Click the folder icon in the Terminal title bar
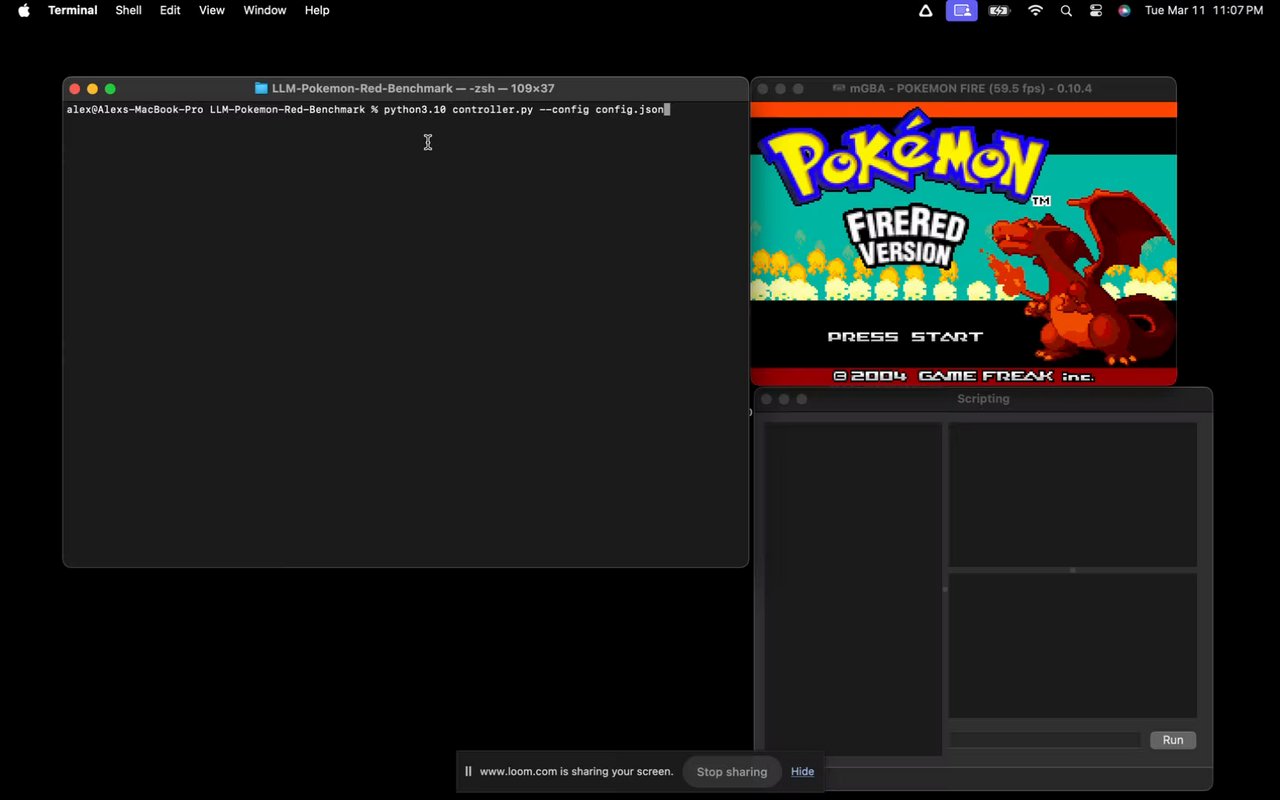Screen dimensions: 1280x800 pos(261,89)
